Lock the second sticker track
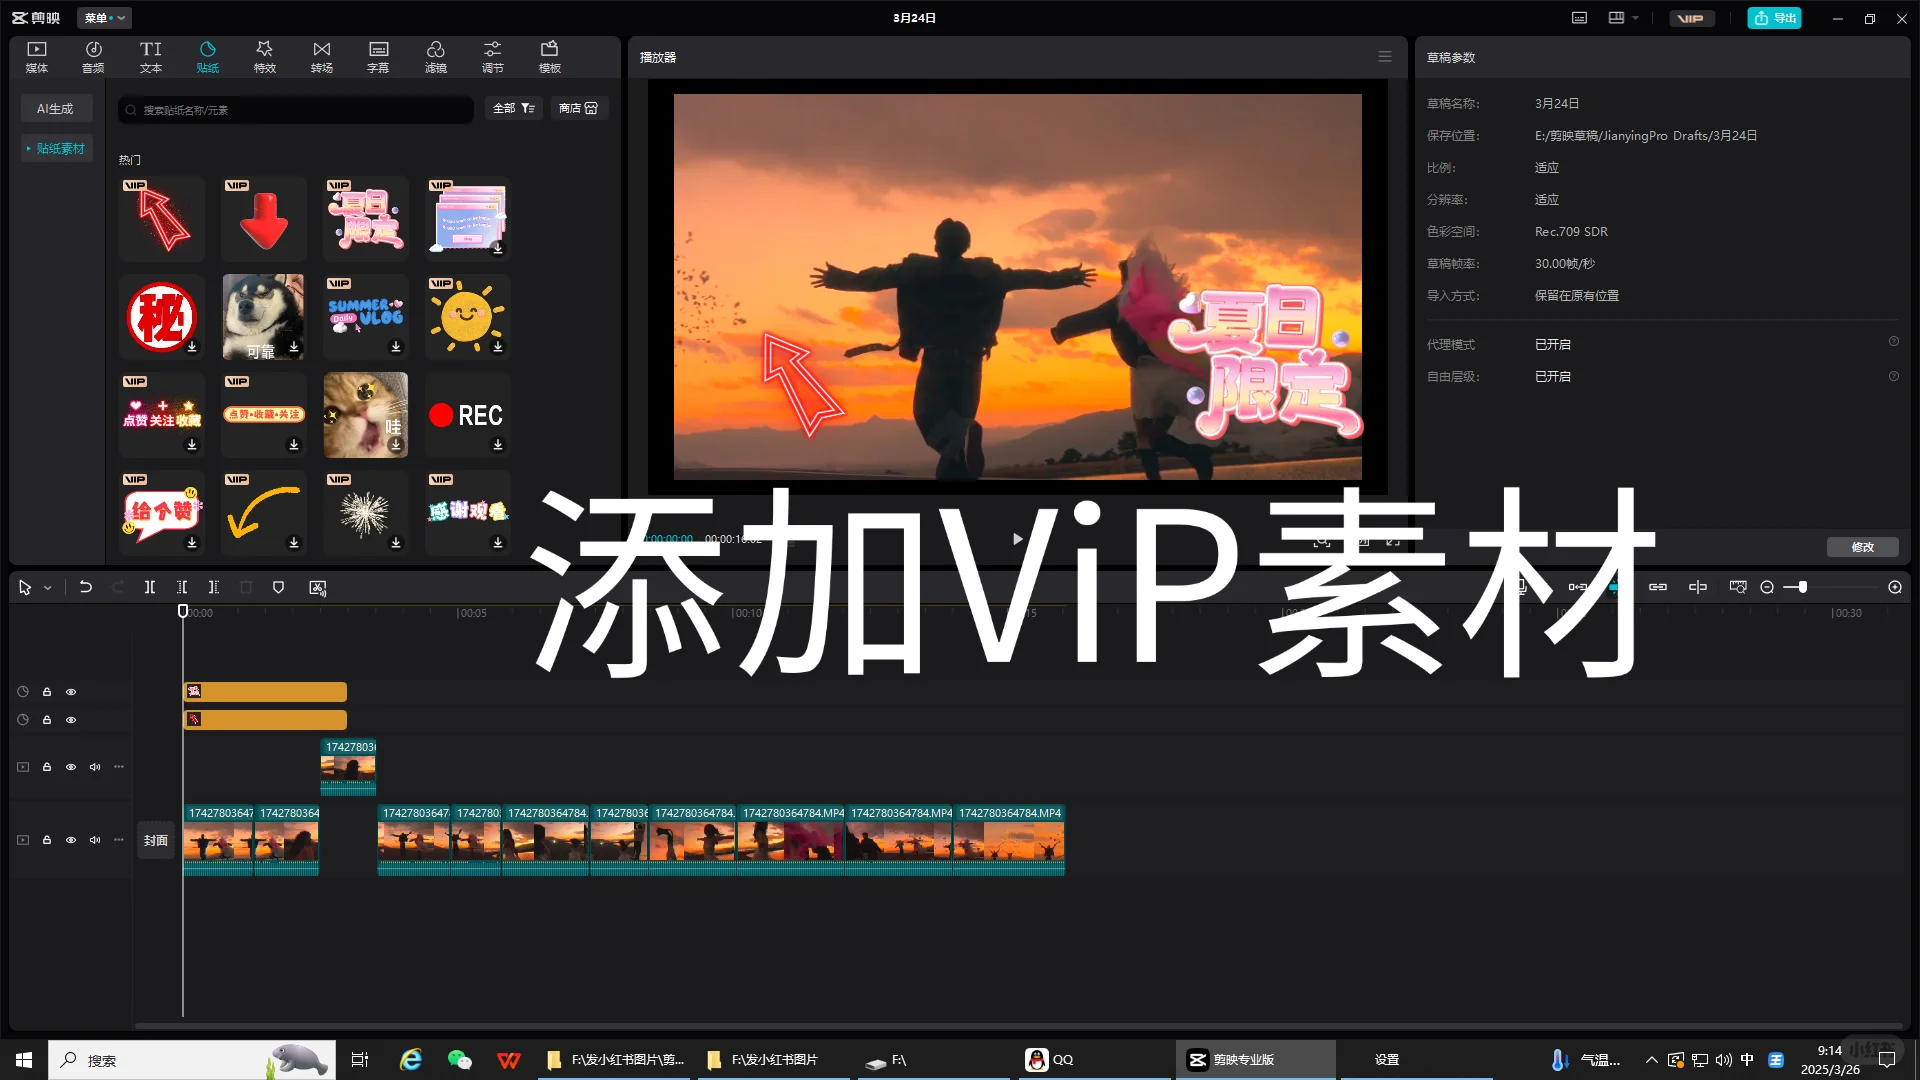The image size is (1920, 1080). pos(47,720)
